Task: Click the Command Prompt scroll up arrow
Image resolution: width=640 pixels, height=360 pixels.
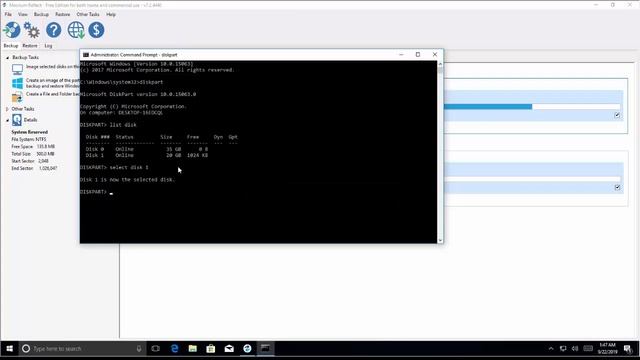Action: coord(440,64)
